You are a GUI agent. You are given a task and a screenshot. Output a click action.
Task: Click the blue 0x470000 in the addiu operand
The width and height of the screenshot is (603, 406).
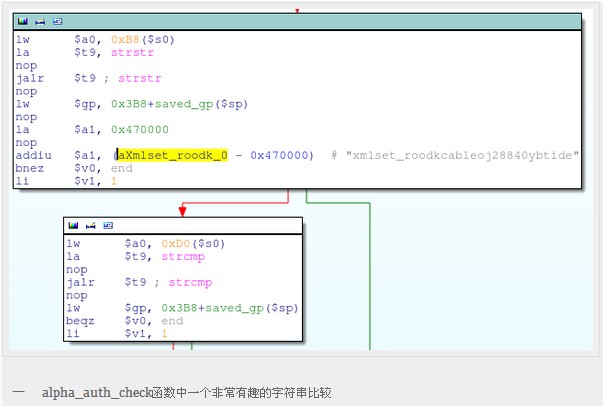[x=279, y=155]
